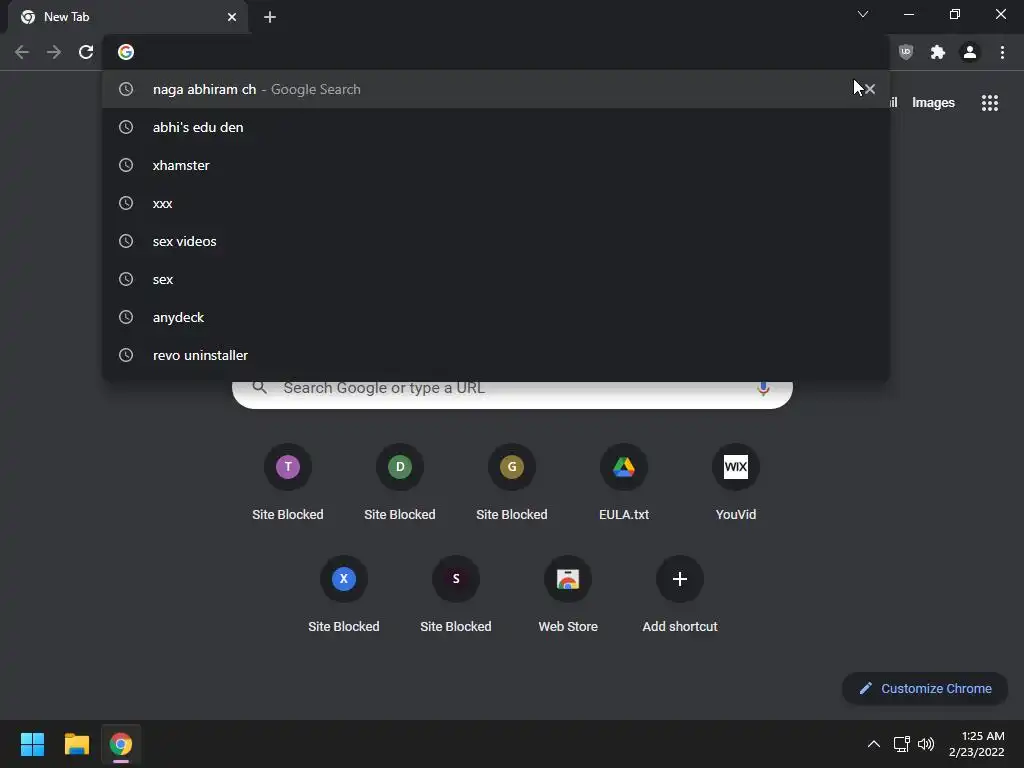The image size is (1024, 768).
Task: Open Chrome three-dot menu
Action: click(1002, 52)
